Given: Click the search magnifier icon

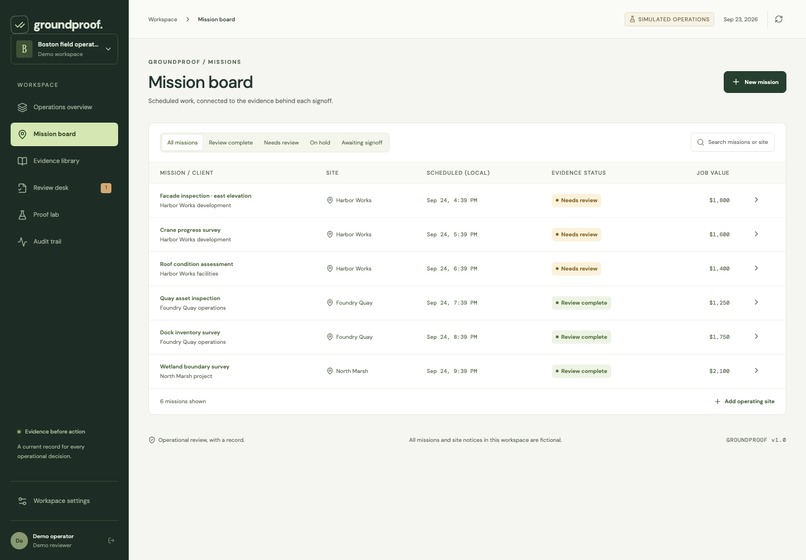Looking at the screenshot, I should (700, 142).
